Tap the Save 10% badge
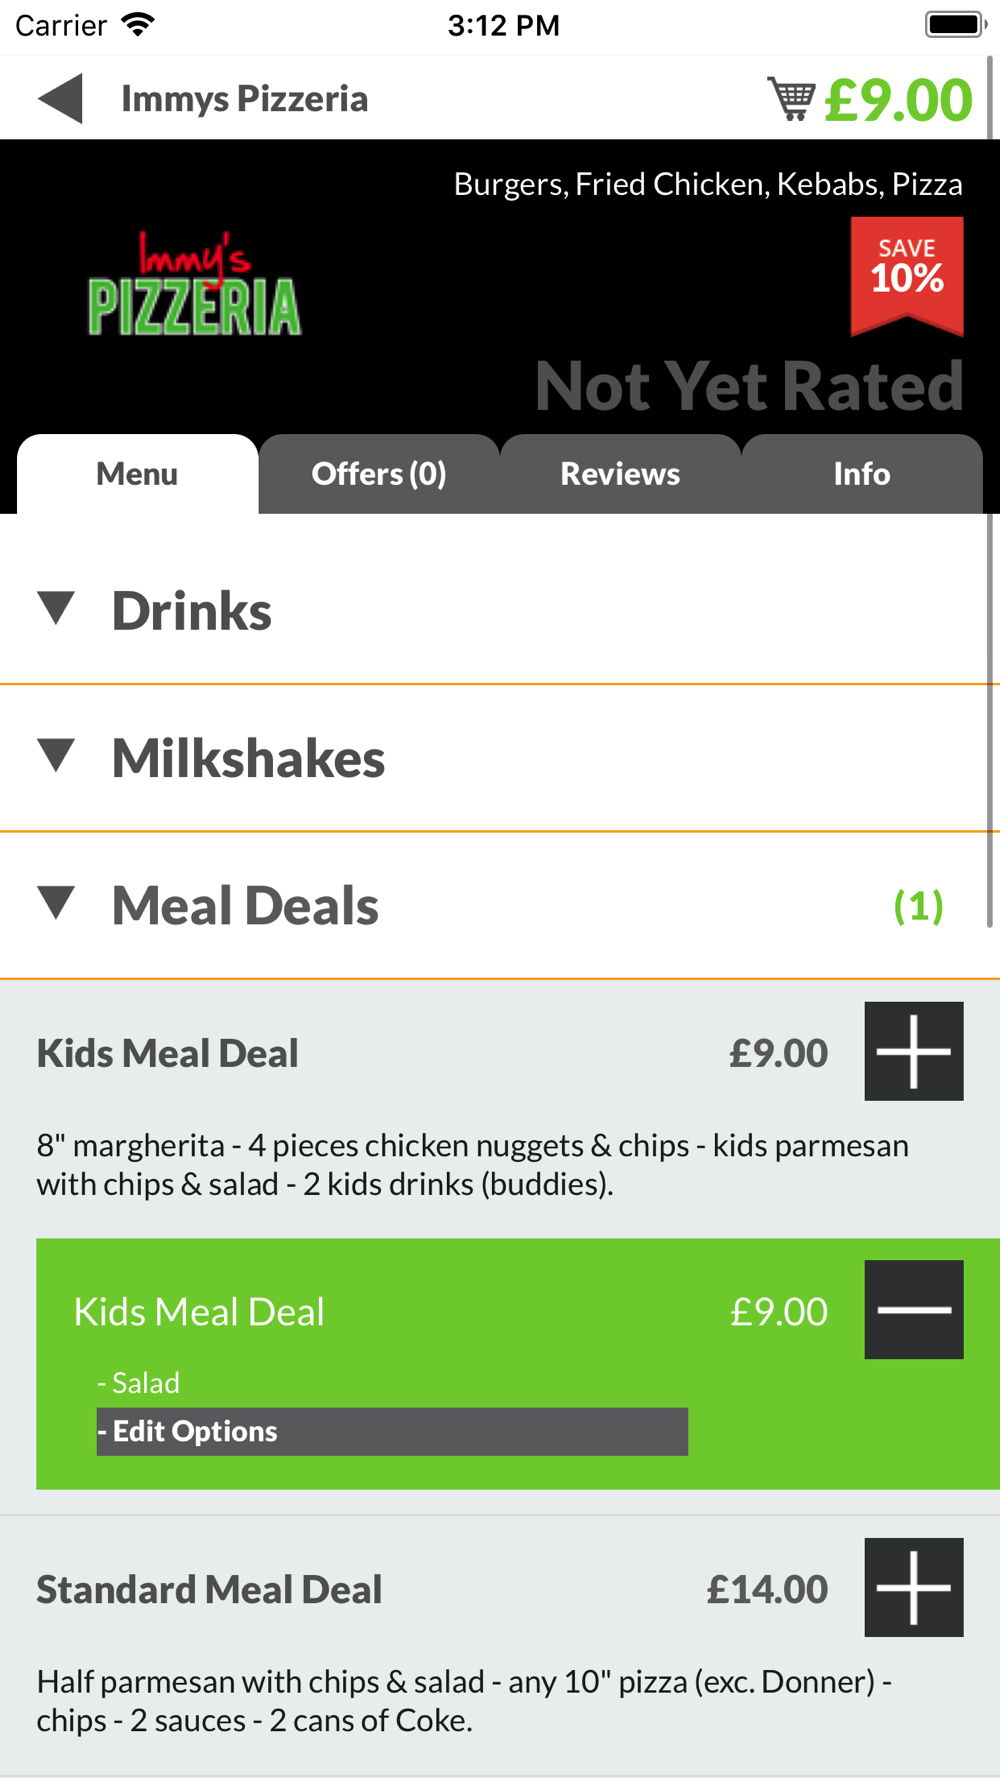Image resolution: width=1000 pixels, height=1778 pixels. pos(907,273)
